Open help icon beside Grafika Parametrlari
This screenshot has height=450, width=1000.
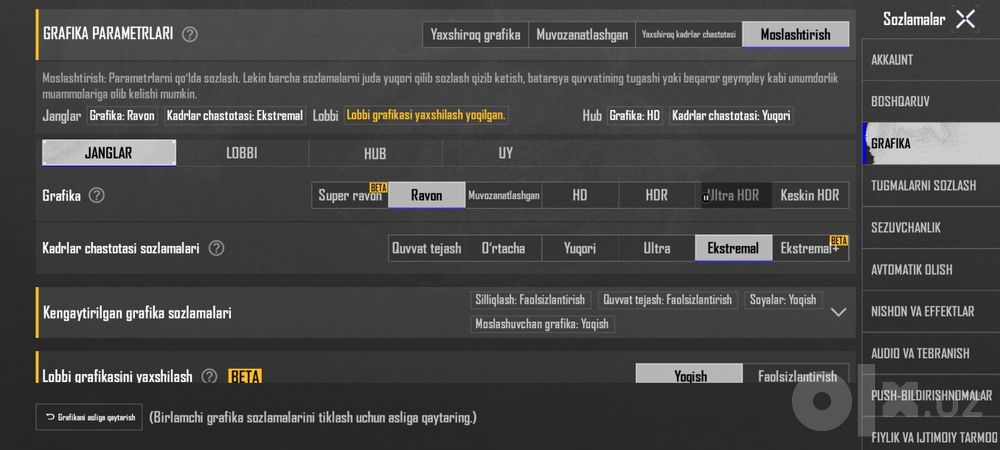point(189,34)
